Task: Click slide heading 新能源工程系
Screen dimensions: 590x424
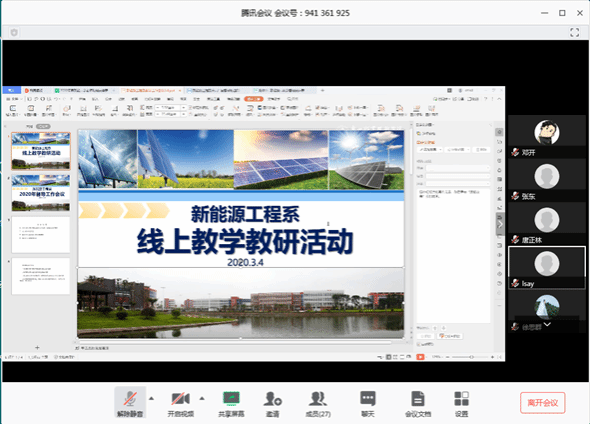Action: point(245,214)
